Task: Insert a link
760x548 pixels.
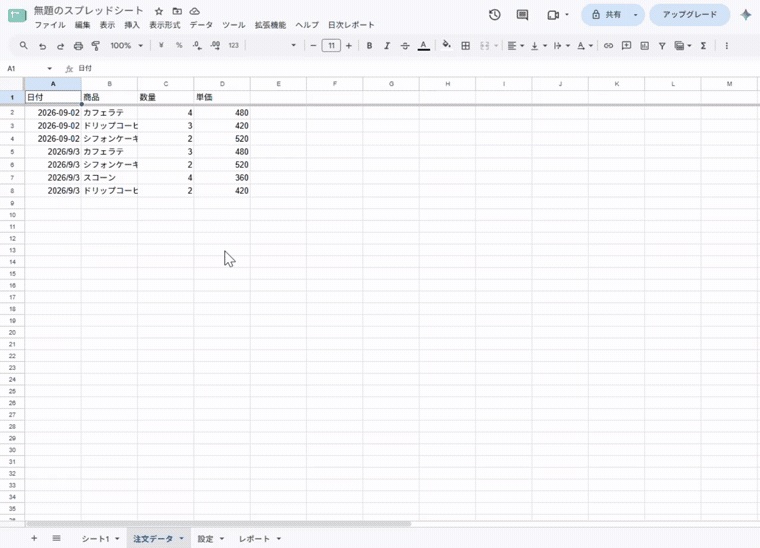Action: coord(608,46)
